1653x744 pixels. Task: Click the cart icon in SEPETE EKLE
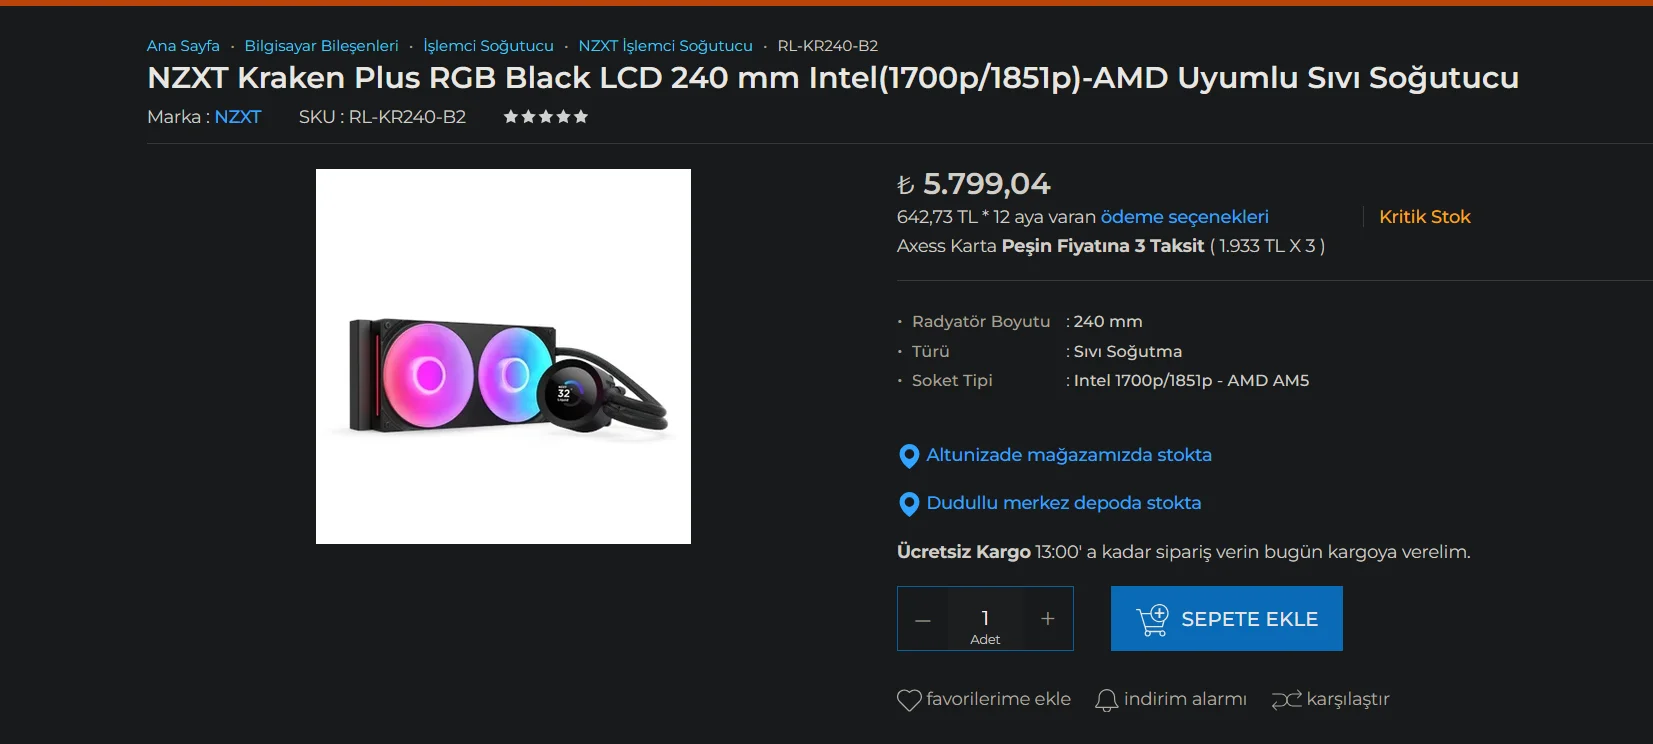[1152, 620]
